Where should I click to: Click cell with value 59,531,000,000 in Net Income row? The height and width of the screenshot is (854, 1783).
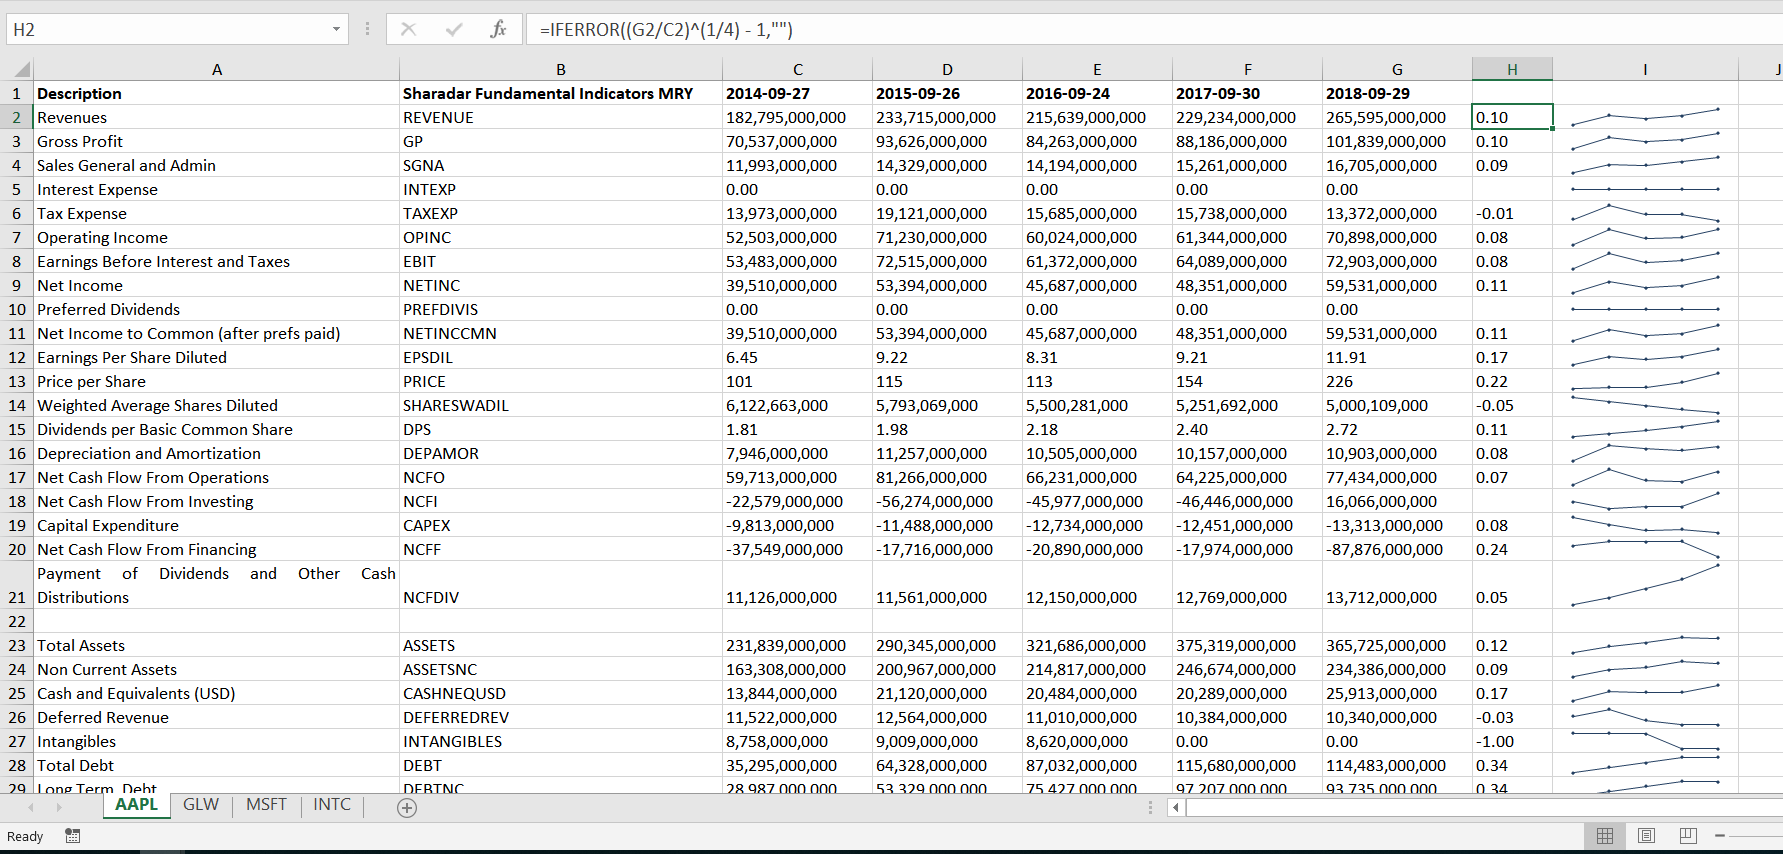(x=1397, y=285)
